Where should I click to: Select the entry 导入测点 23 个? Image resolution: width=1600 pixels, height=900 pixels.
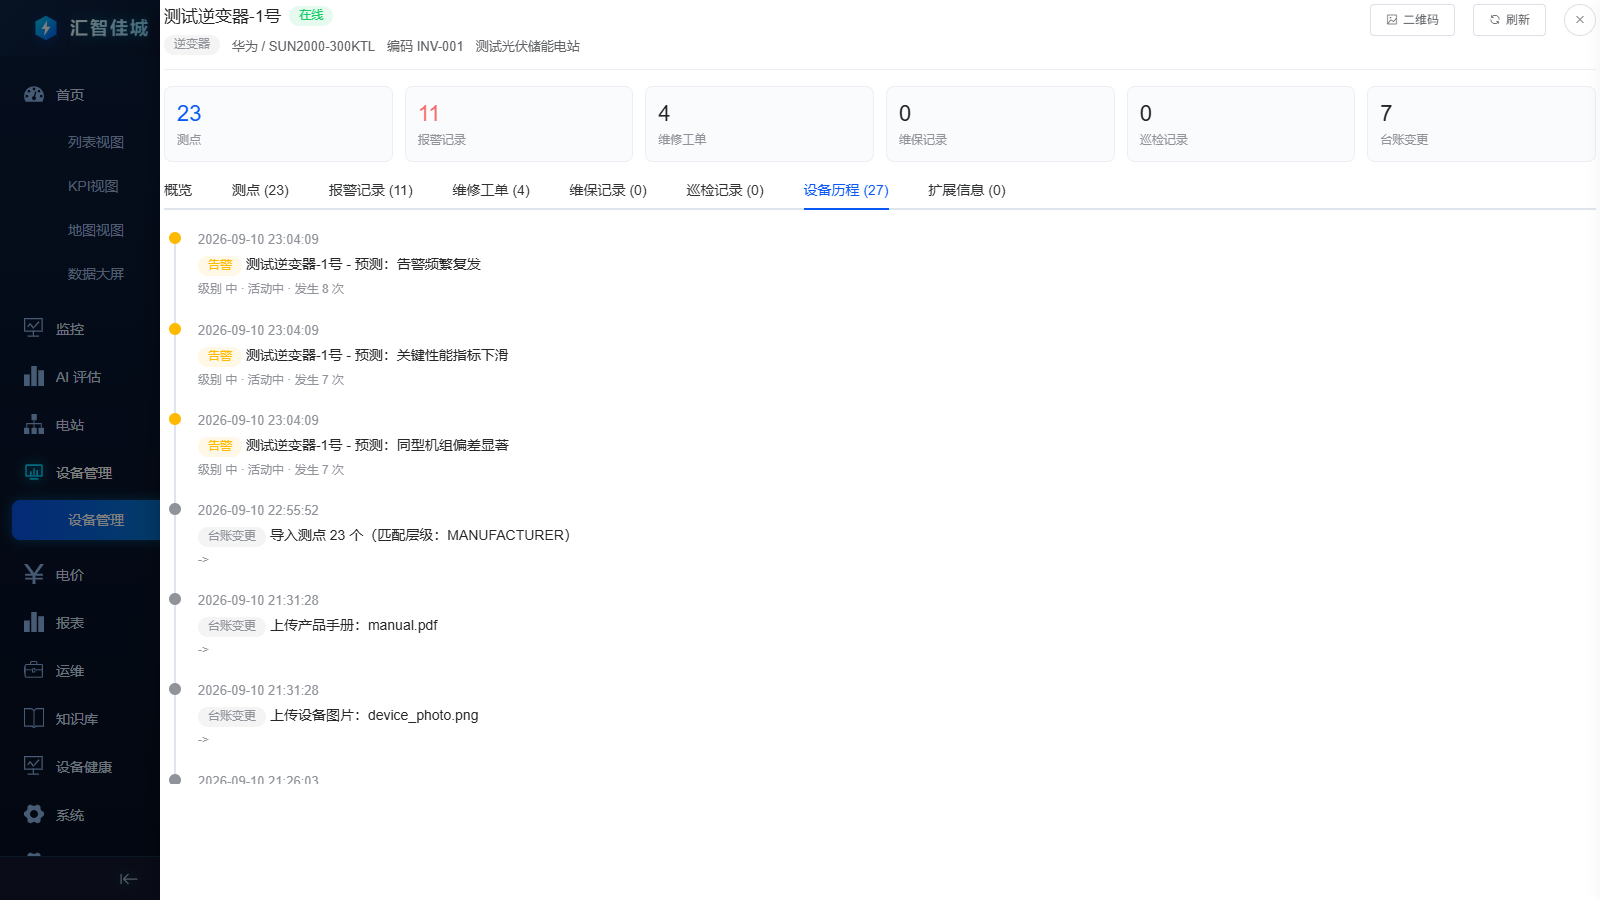click(x=420, y=535)
